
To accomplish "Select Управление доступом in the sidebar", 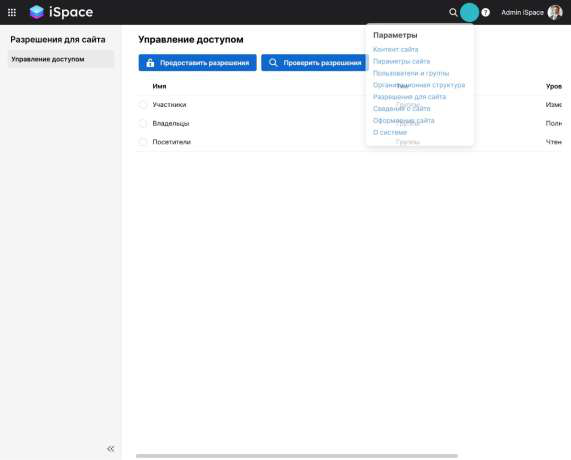I will click(61, 59).
